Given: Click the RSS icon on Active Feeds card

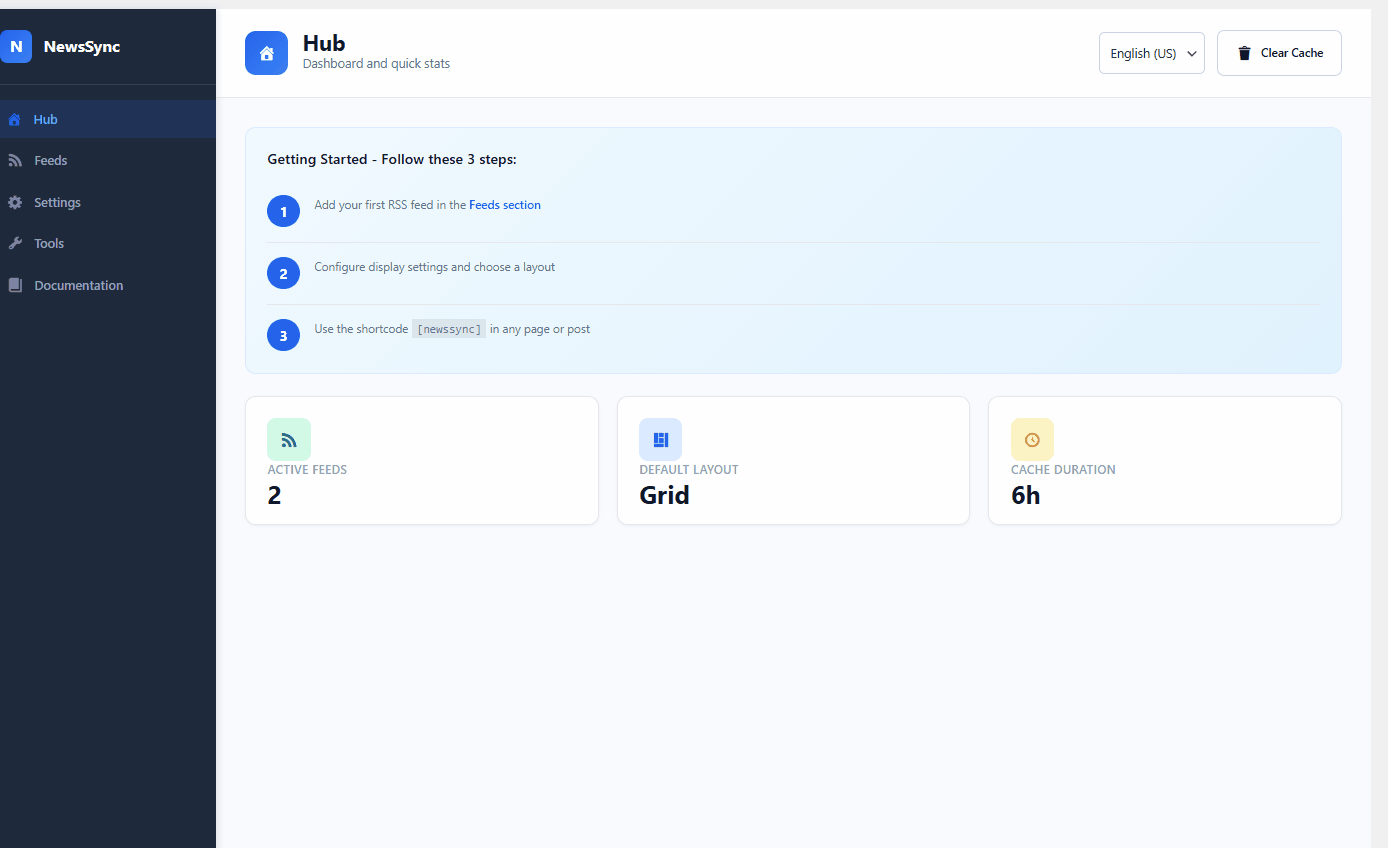Looking at the screenshot, I should [289, 440].
